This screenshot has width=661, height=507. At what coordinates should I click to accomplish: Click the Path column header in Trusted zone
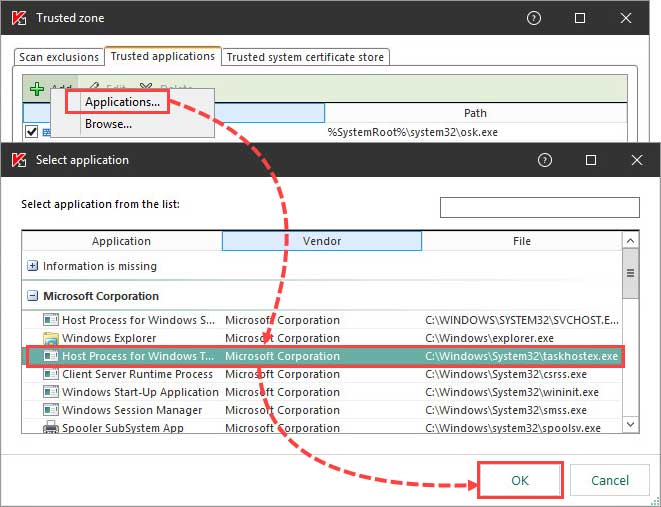point(476,113)
